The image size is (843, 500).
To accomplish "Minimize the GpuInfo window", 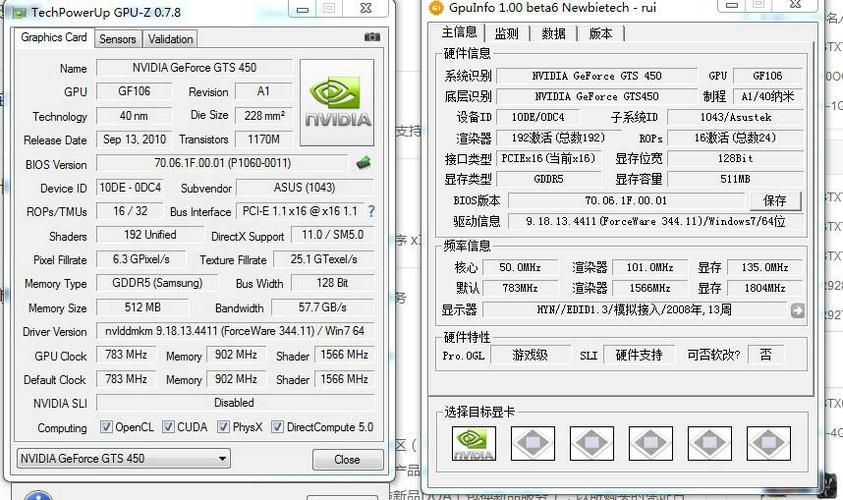I will click(x=731, y=5).
